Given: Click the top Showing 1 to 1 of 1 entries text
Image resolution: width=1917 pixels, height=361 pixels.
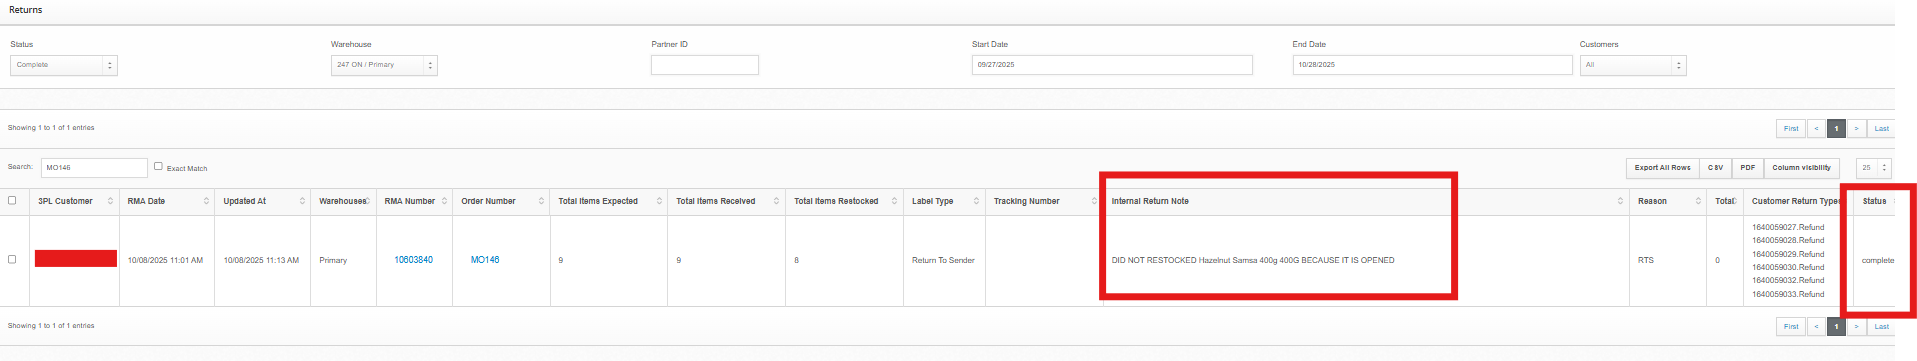Looking at the screenshot, I should [x=51, y=128].
